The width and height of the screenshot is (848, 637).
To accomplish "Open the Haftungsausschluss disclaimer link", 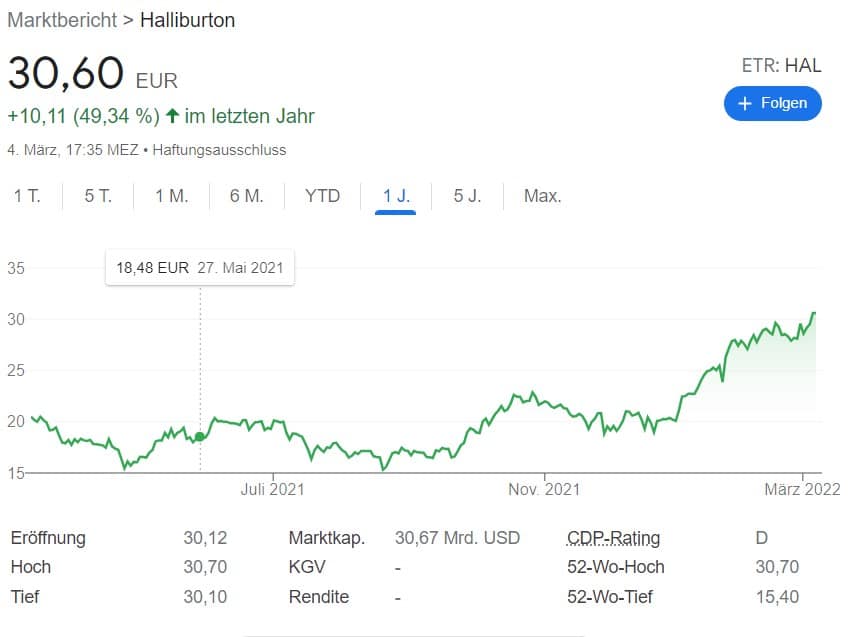I will pos(219,150).
